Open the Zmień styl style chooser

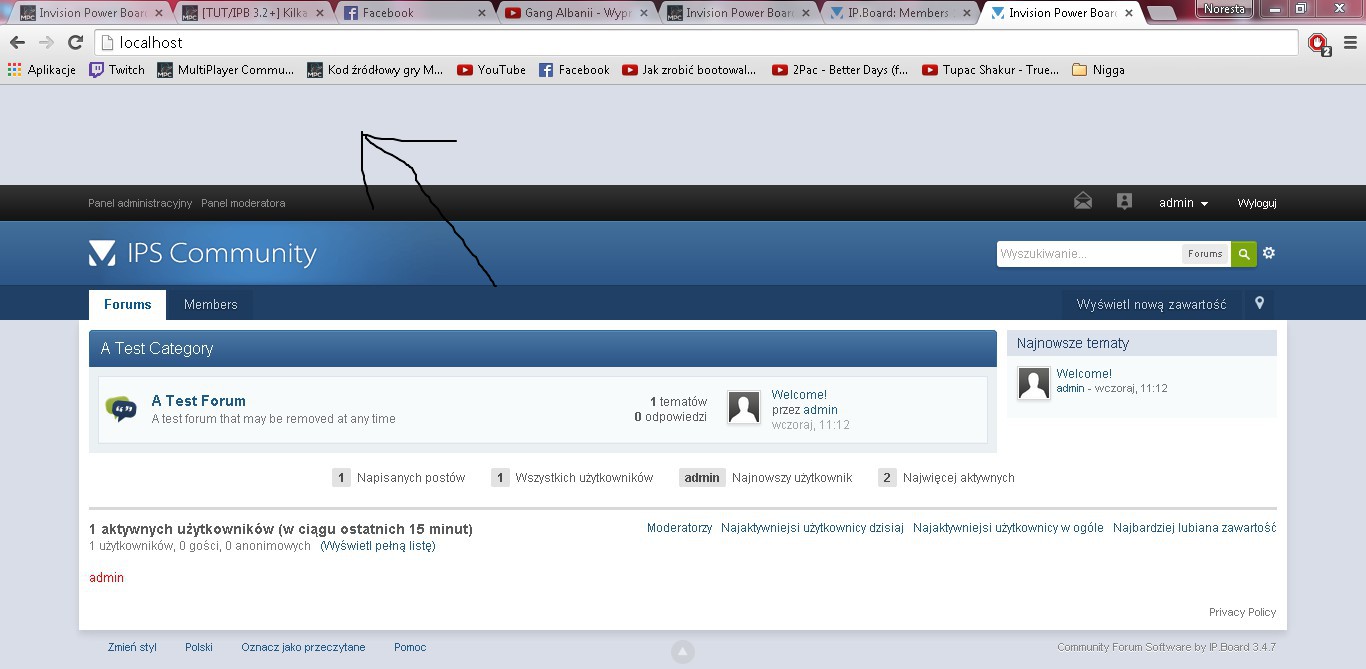click(x=132, y=647)
